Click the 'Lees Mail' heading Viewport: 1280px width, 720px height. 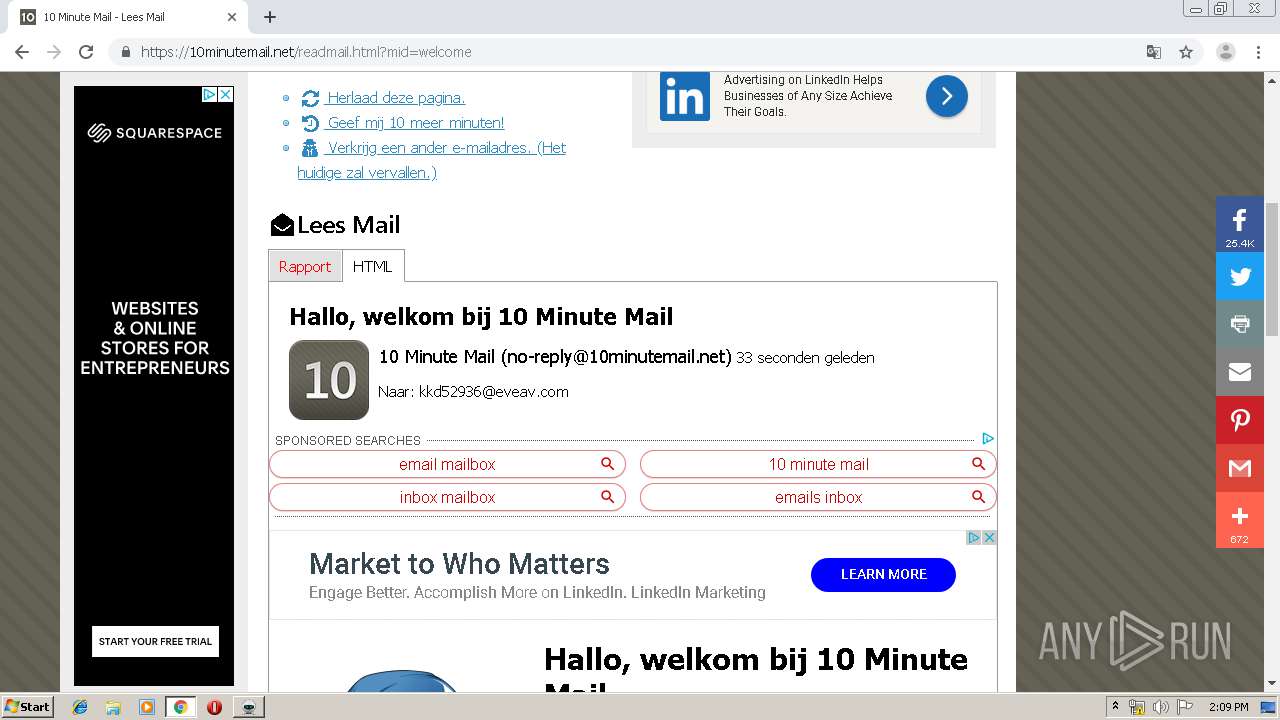[348, 225]
